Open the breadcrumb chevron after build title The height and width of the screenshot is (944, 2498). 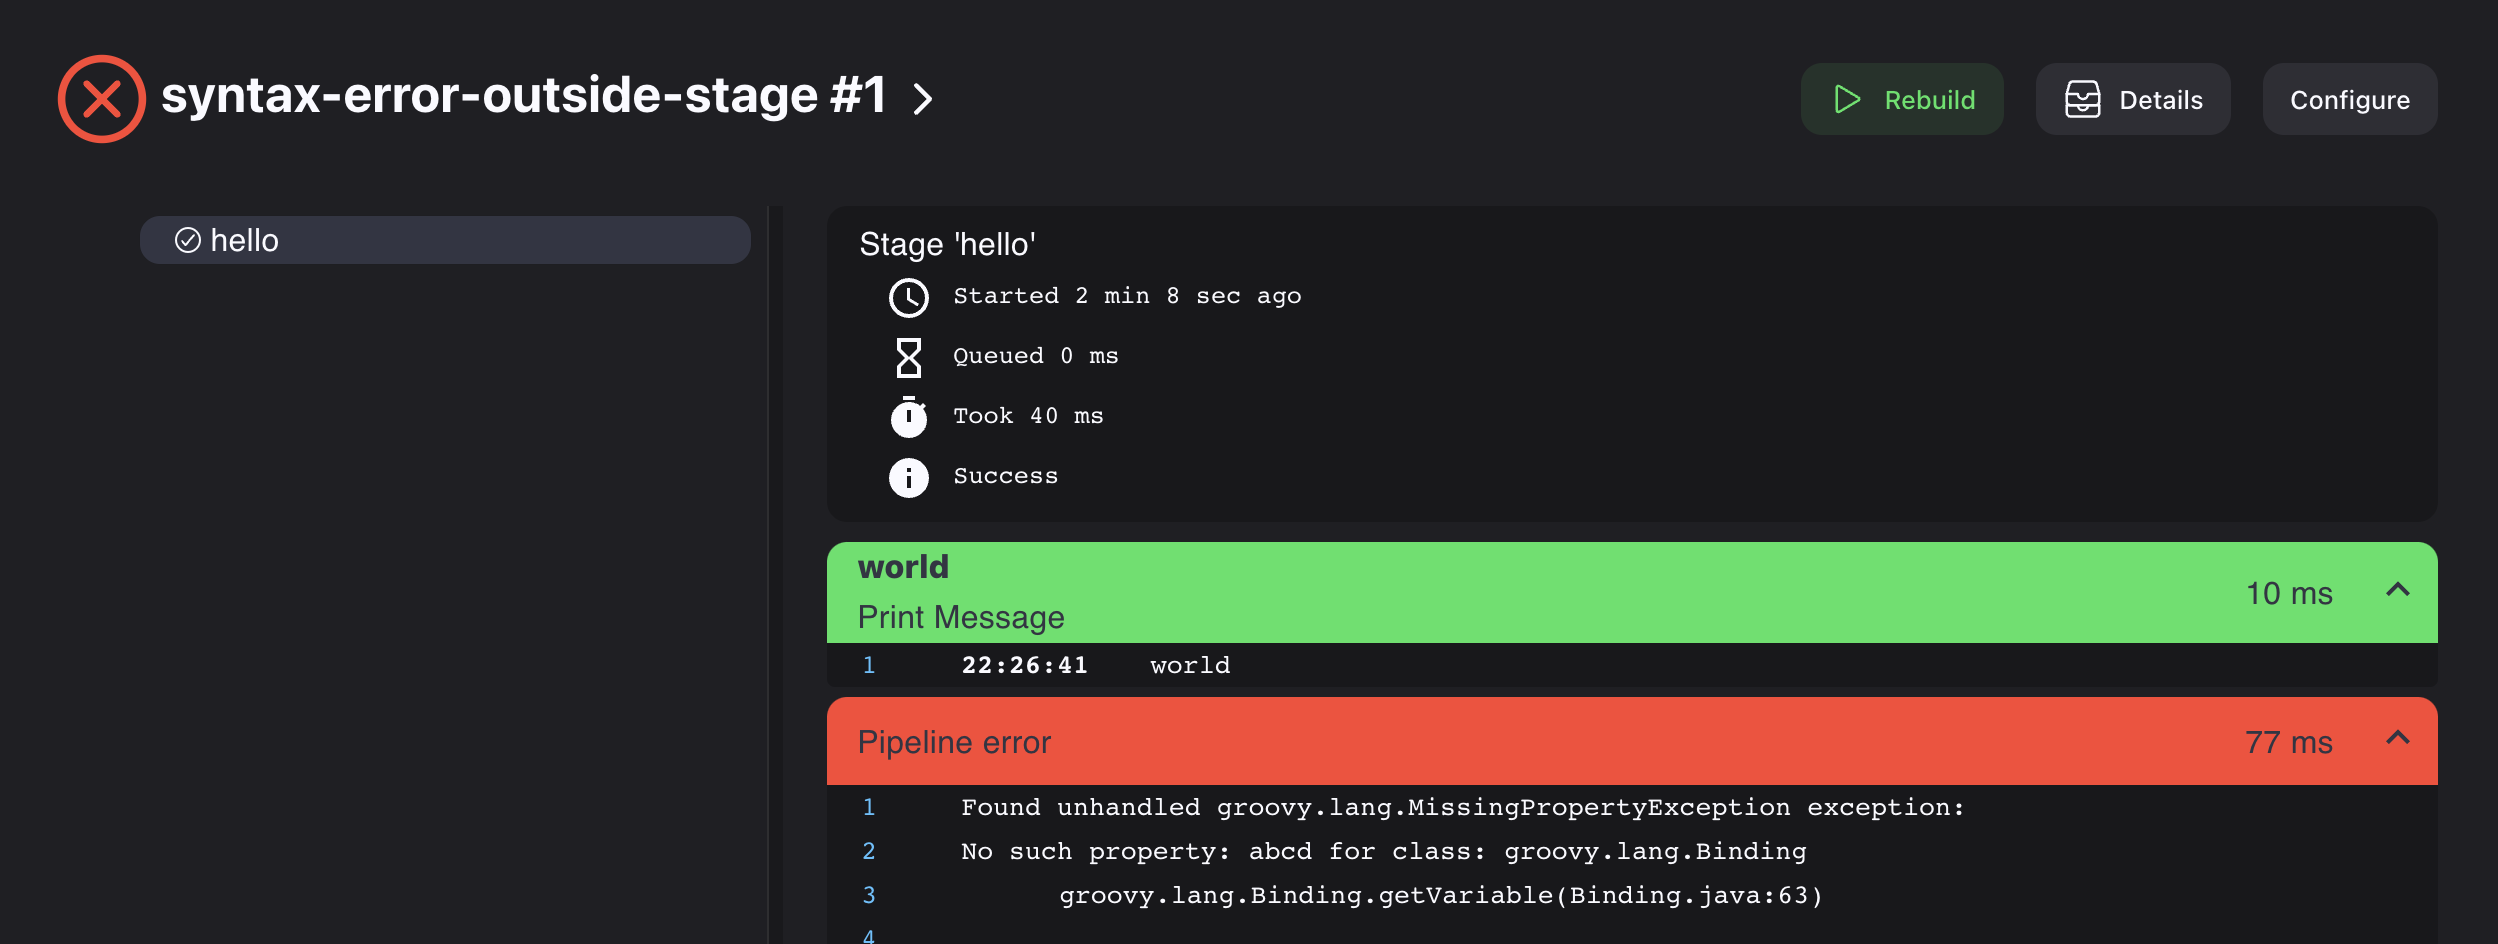coord(925,98)
